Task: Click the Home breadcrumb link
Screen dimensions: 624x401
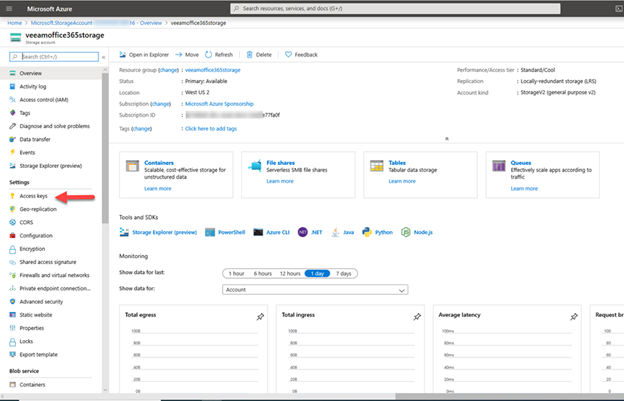Action: 14,23
